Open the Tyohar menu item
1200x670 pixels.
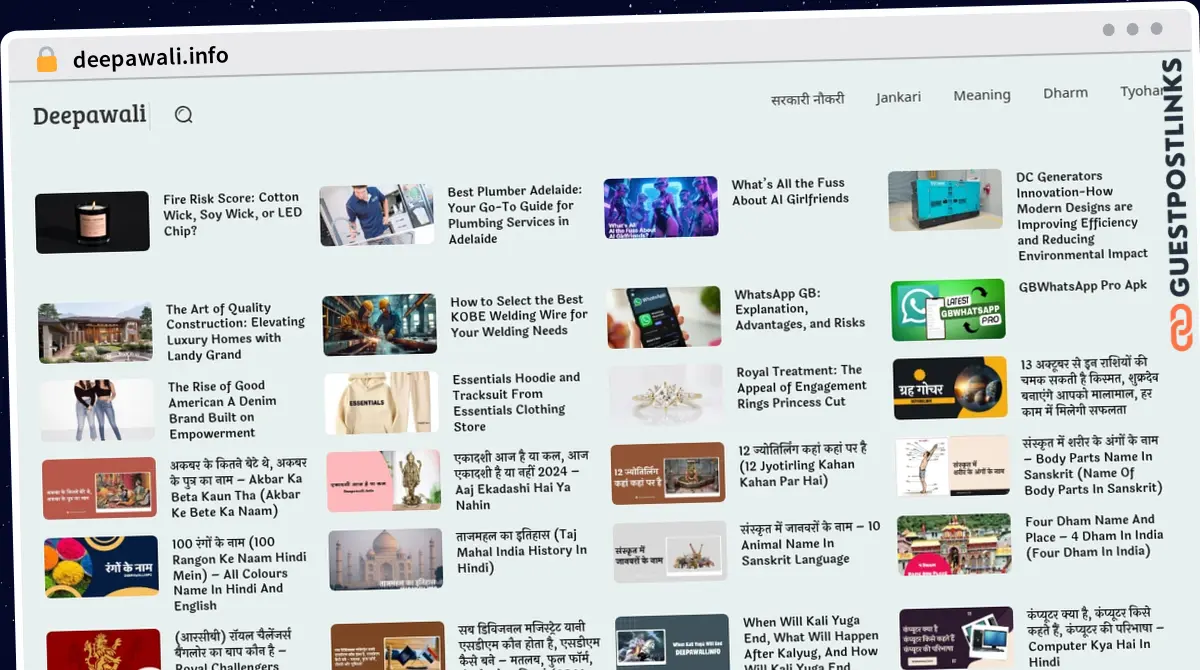pos(1142,91)
